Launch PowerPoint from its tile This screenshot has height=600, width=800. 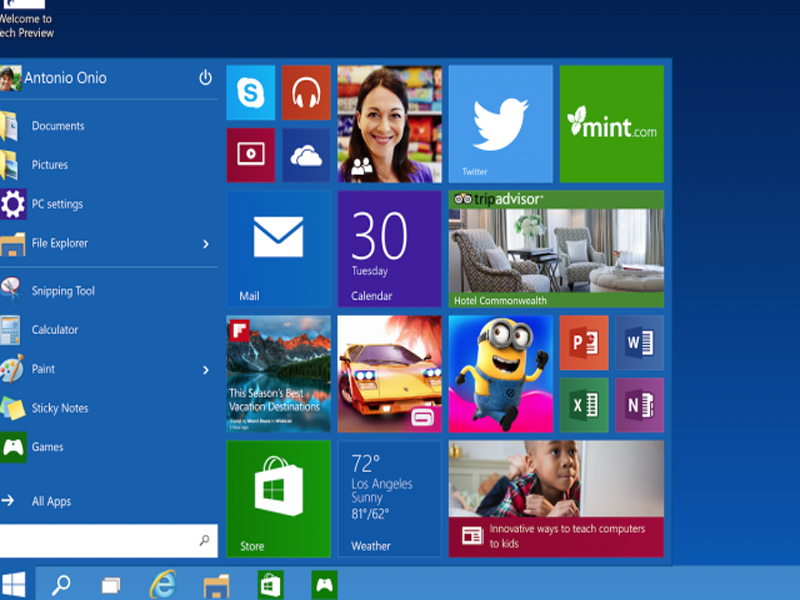coord(584,343)
